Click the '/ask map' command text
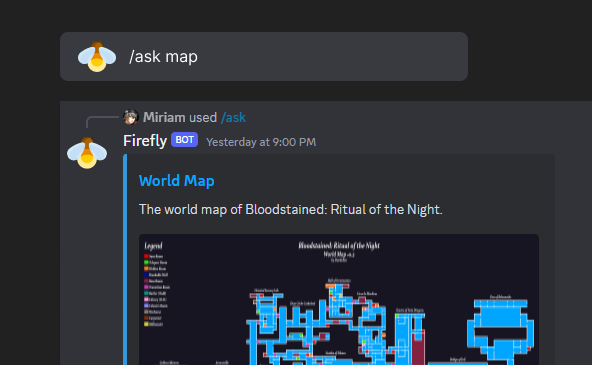This screenshot has height=365, width=592. click(163, 57)
